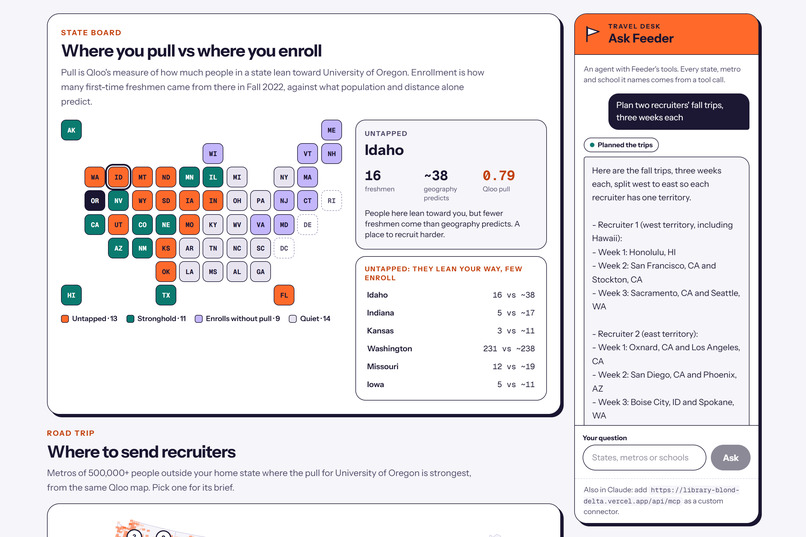Screen dimensions: 806x537
Task: Select the Rhode Island RI dashed tile
Action: 331,200
